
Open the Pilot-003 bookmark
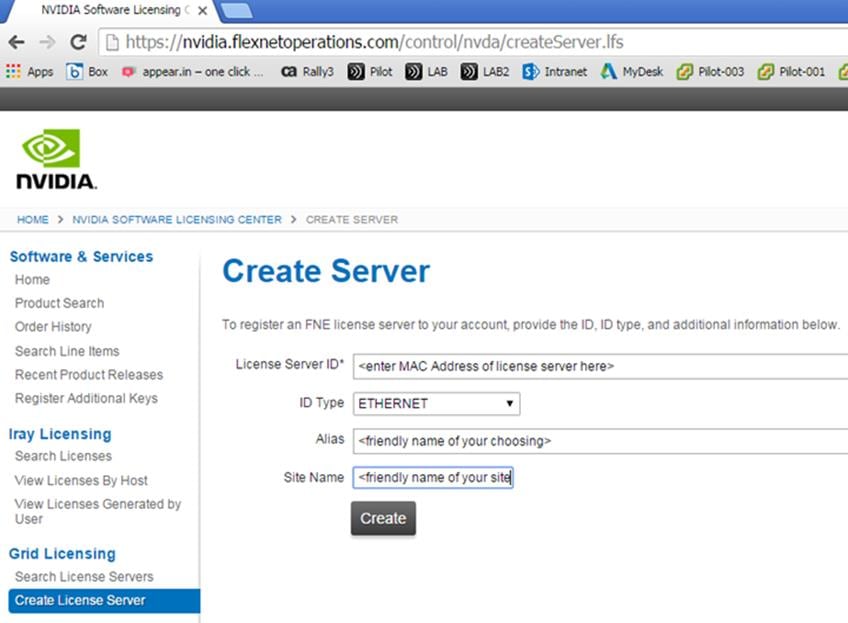click(x=710, y=71)
